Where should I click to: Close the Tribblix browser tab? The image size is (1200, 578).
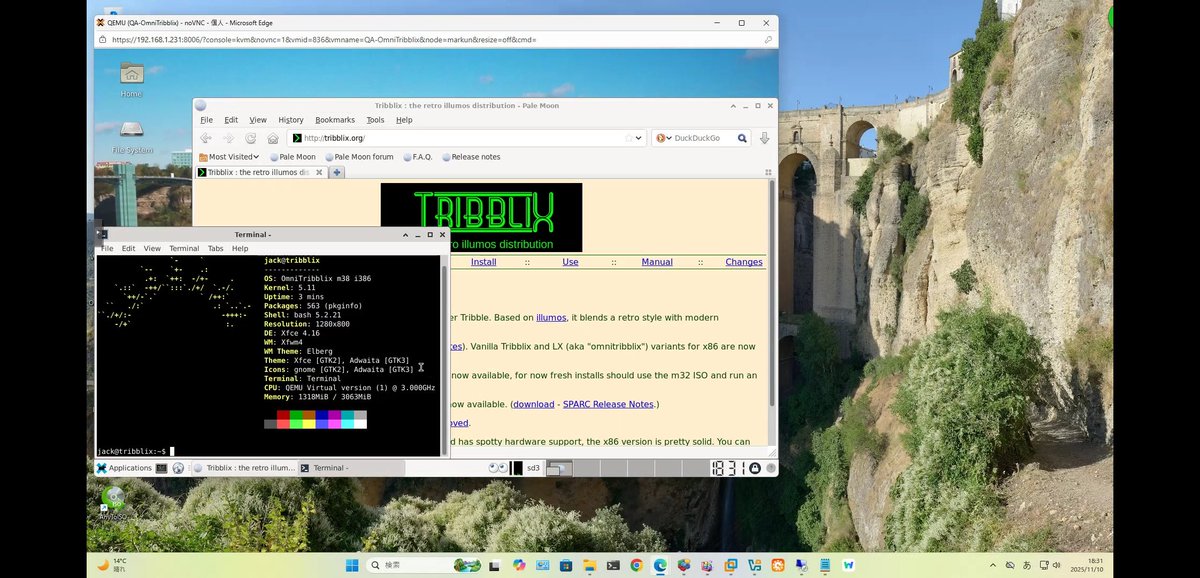319,172
